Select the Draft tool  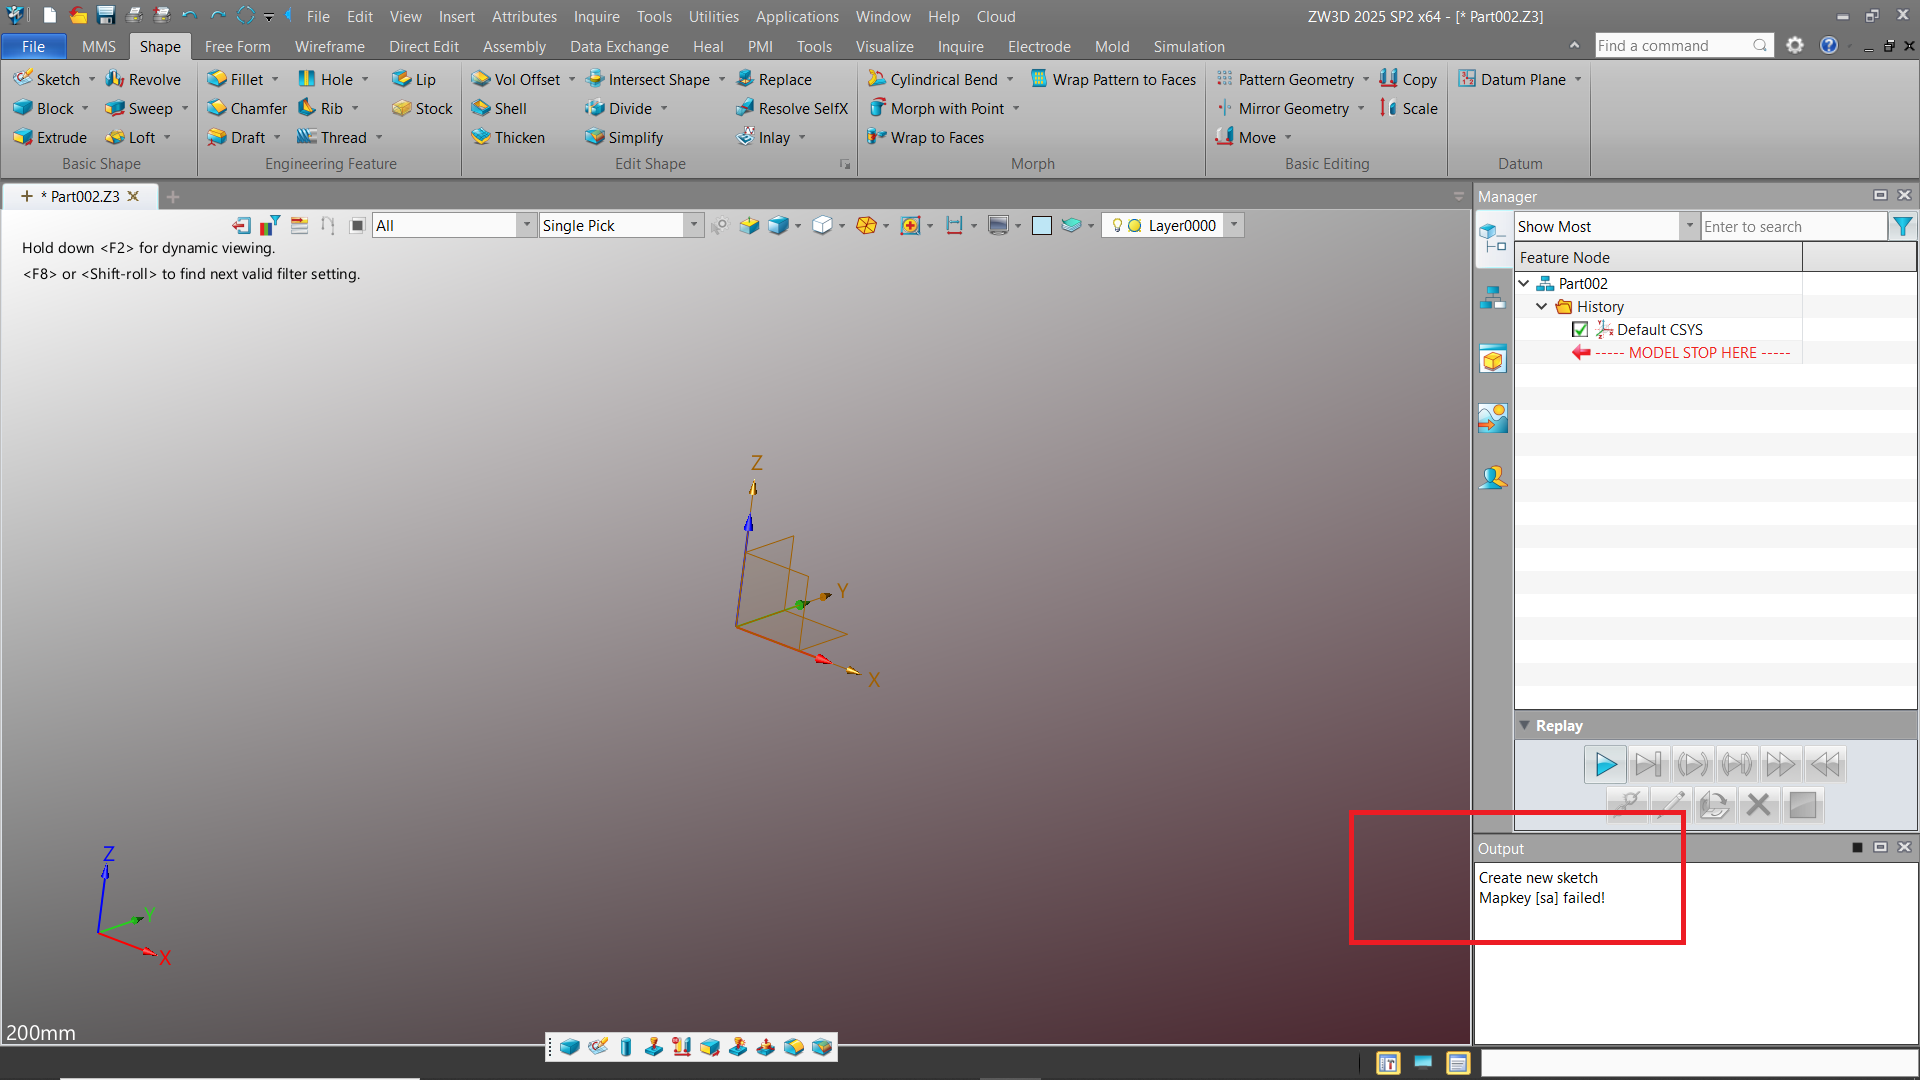point(236,137)
